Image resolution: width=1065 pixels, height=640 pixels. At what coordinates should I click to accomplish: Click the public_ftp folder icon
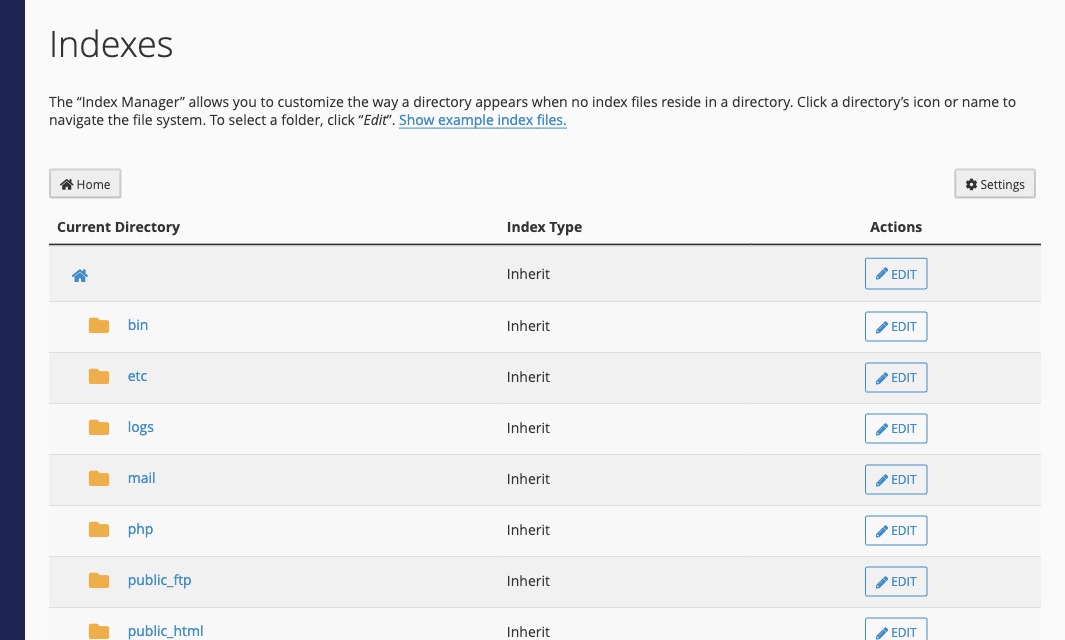pyautogui.click(x=99, y=580)
